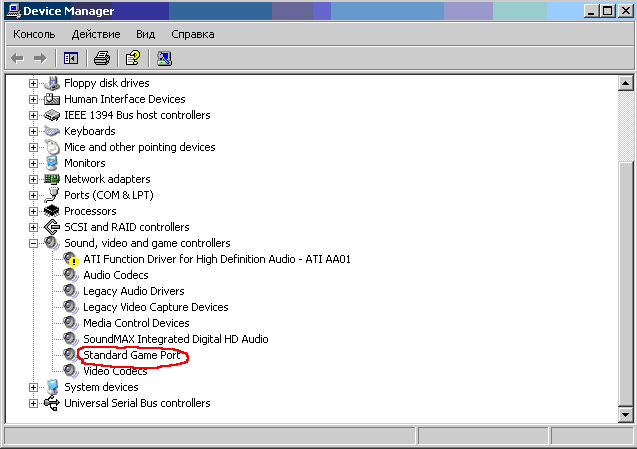Collapse Sound, video and game controllers
The image size is (637, 449).
pos(33,243)
